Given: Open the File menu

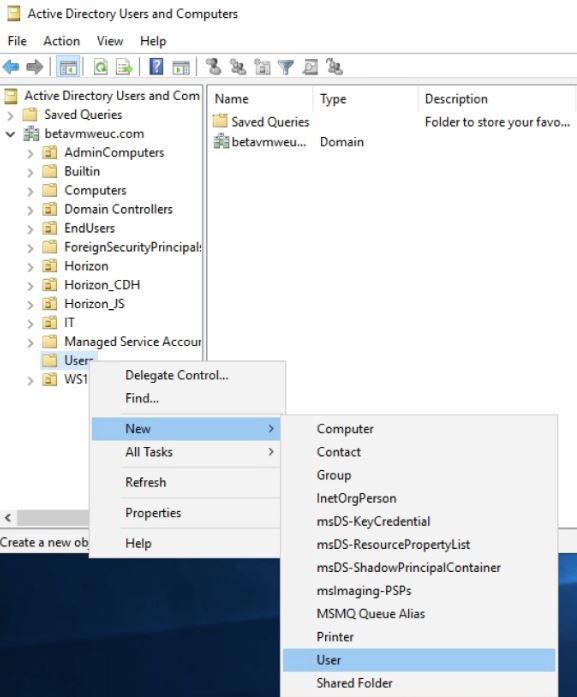Looking at the screenshot, I should point(17,41).
